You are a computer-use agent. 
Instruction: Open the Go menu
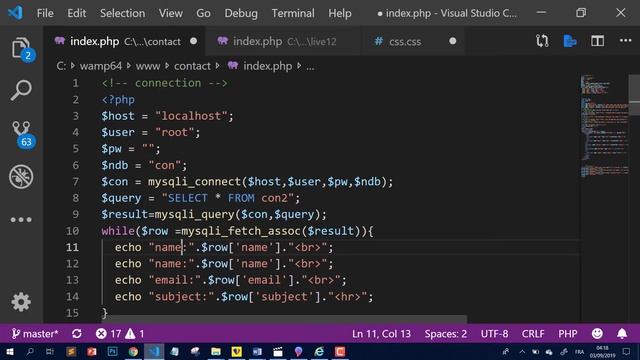coord(203,13)
